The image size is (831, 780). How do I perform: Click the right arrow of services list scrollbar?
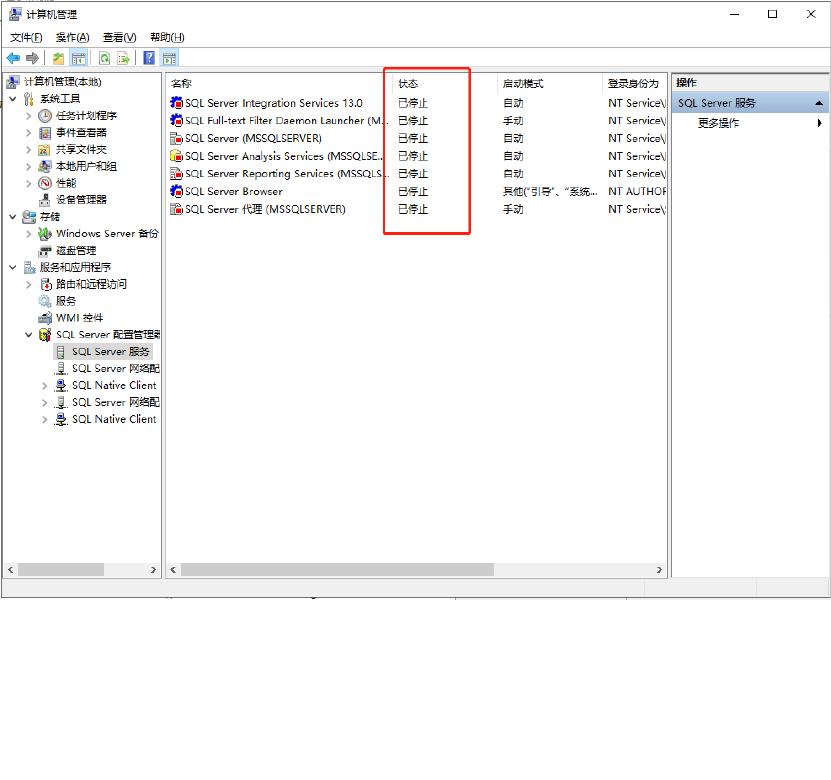[x=659, y=570]
